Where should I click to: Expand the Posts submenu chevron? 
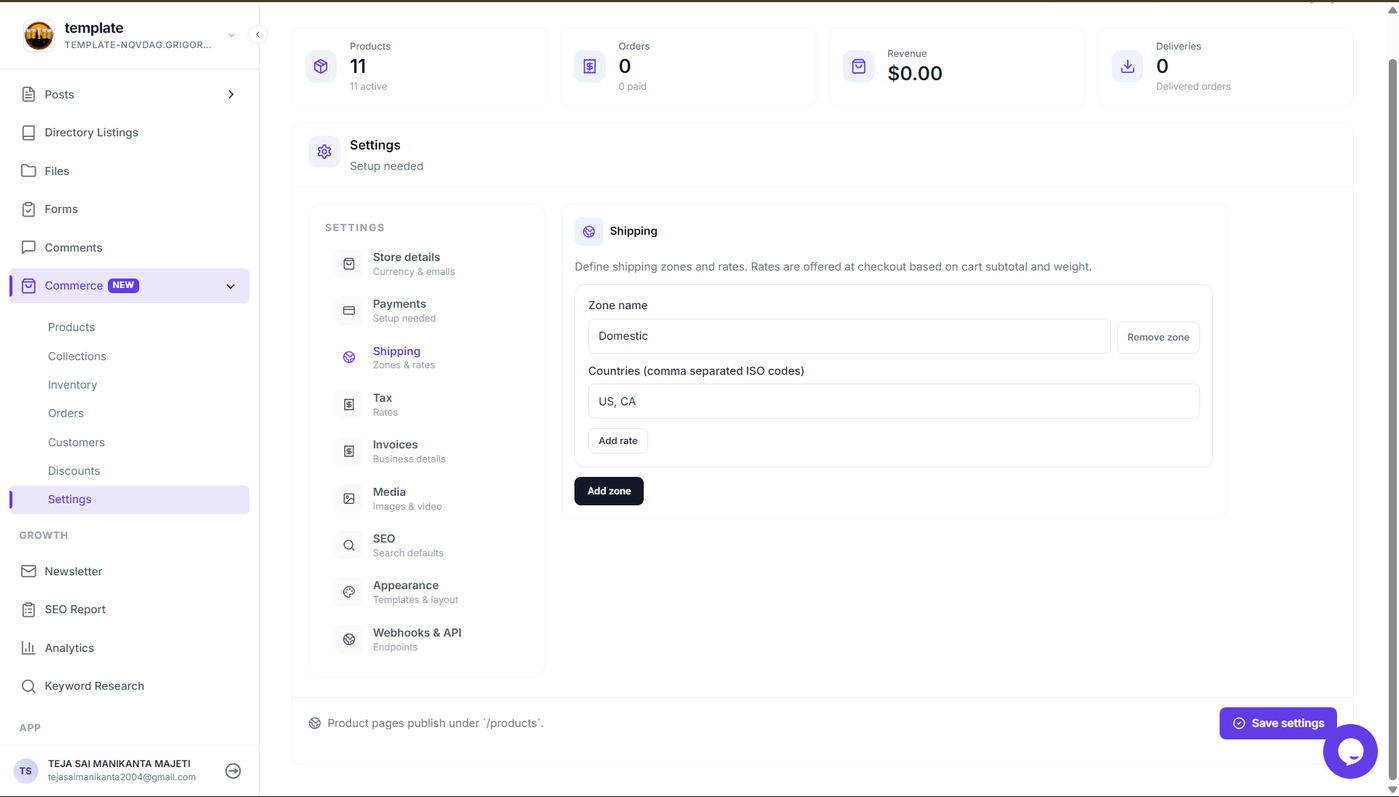[x=231, y=94]
